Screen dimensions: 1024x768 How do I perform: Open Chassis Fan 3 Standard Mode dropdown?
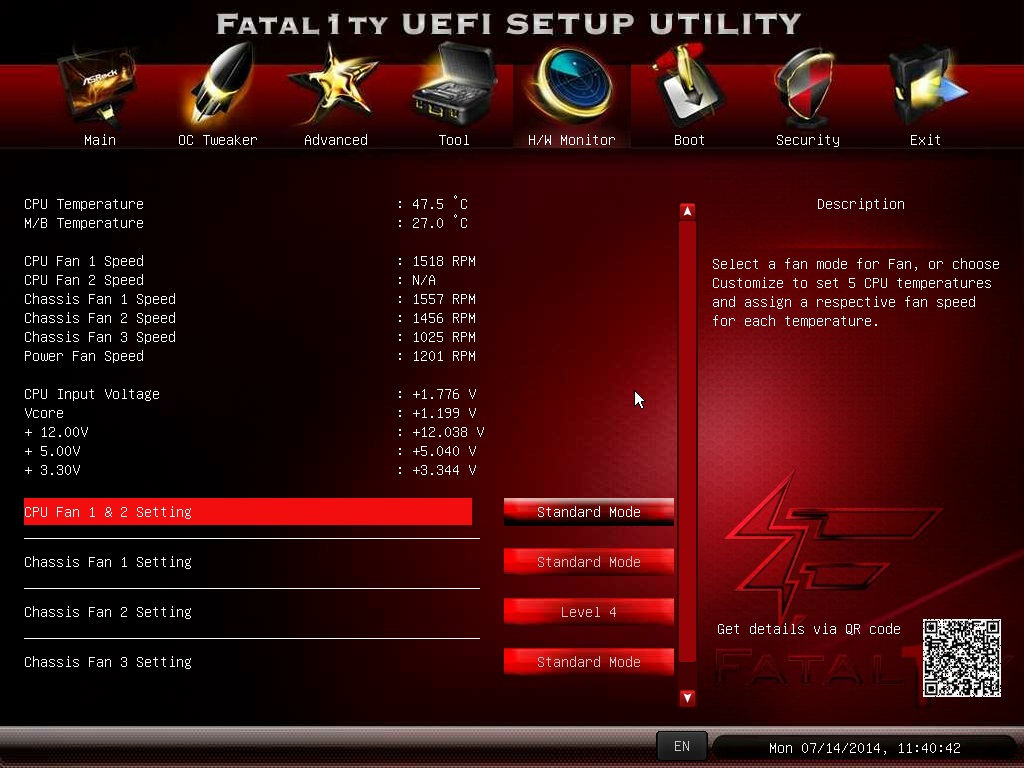(588, 662)
